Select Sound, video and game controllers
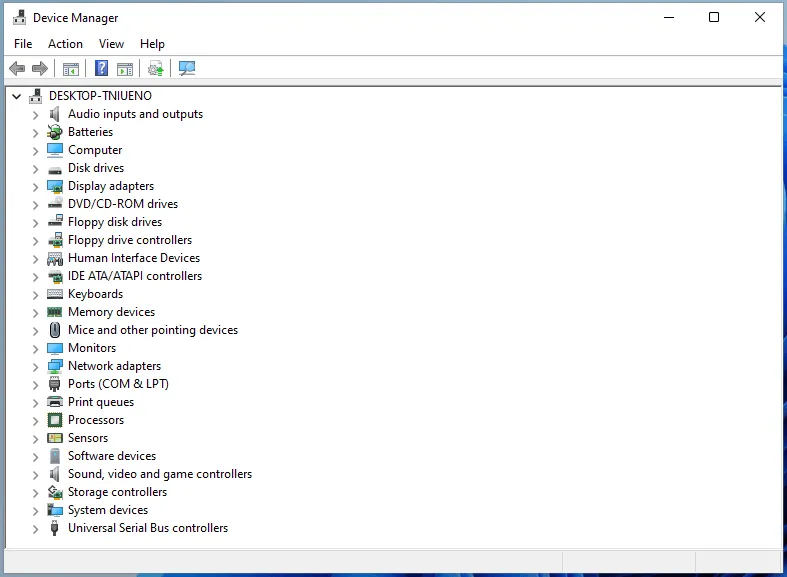The width and height of the screenshot is (787, 577). (159, 474)
